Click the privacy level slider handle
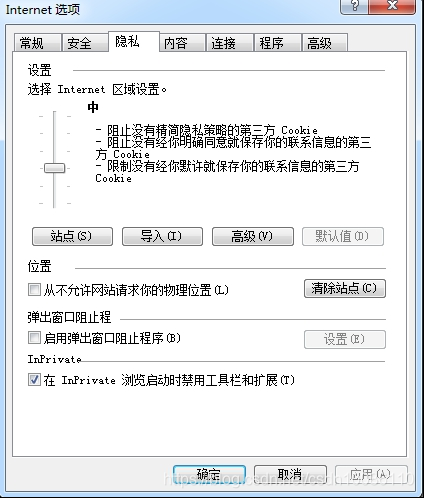The image size is (424, 498). [x=54, y=168]
